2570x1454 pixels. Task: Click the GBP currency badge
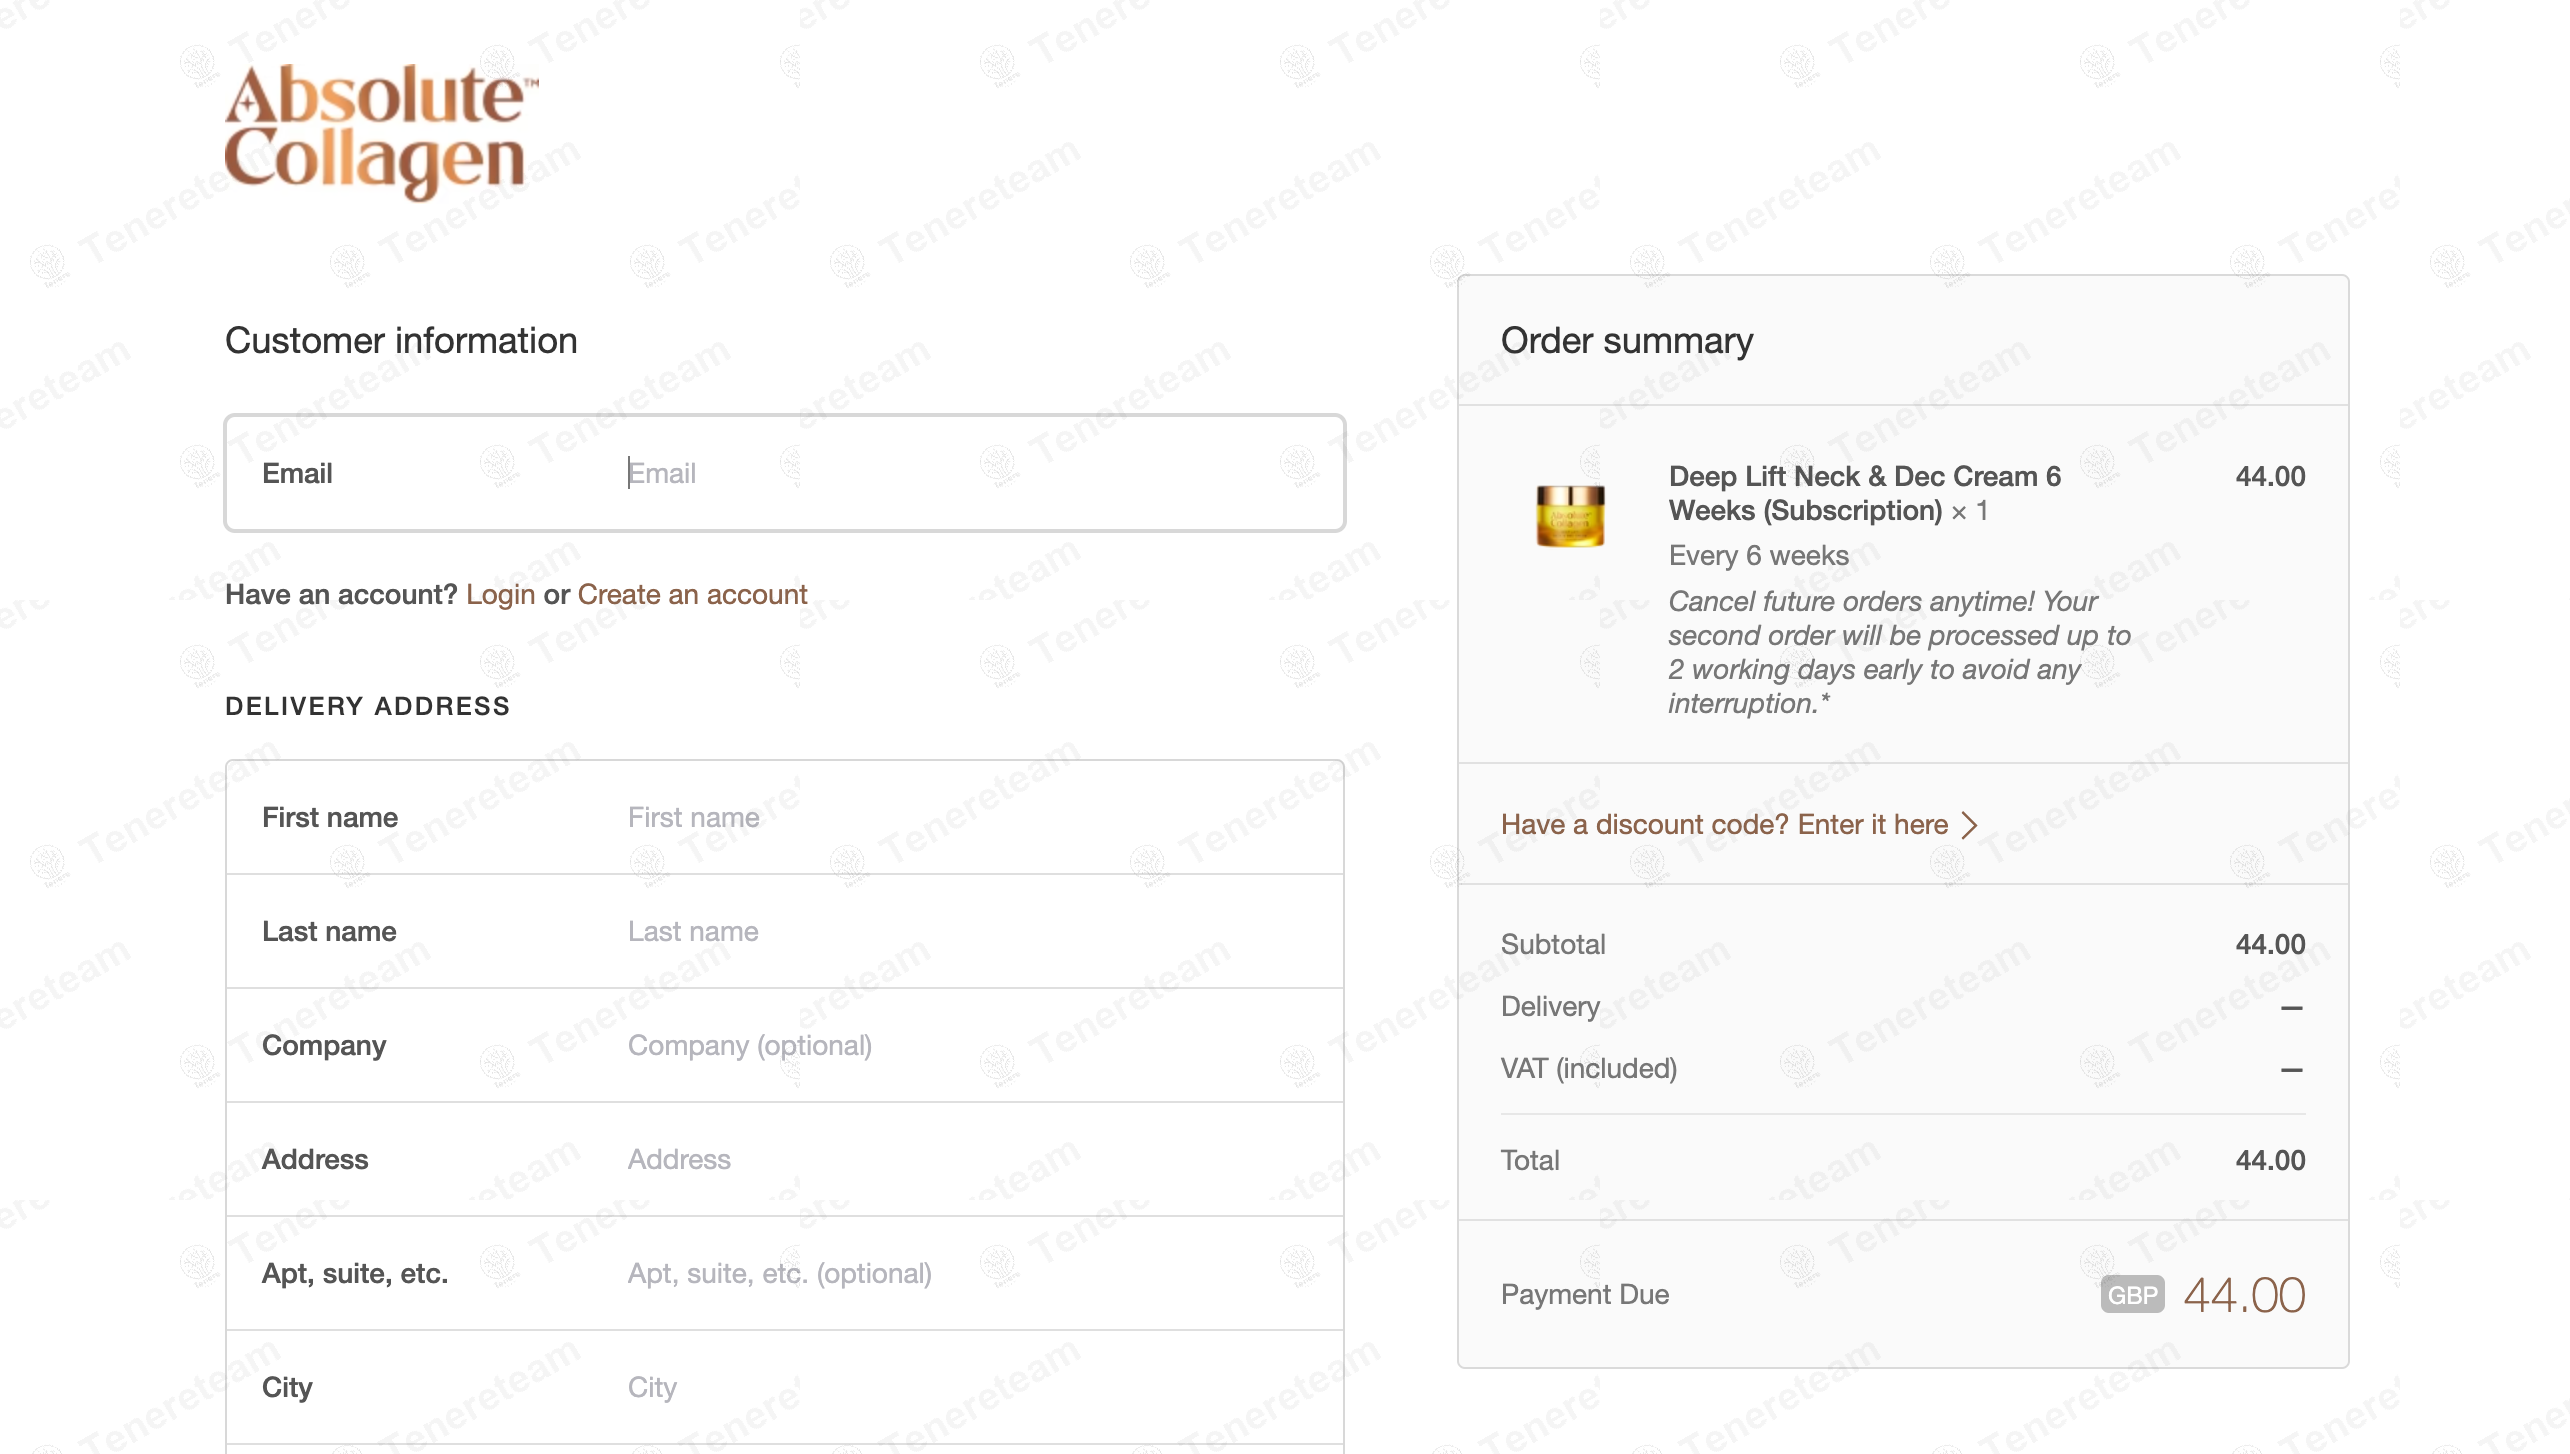tap(2132, 1295)
